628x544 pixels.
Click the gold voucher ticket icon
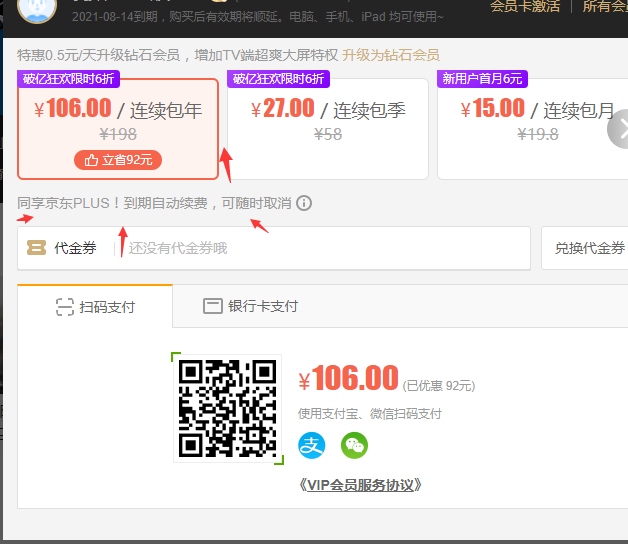37,248
